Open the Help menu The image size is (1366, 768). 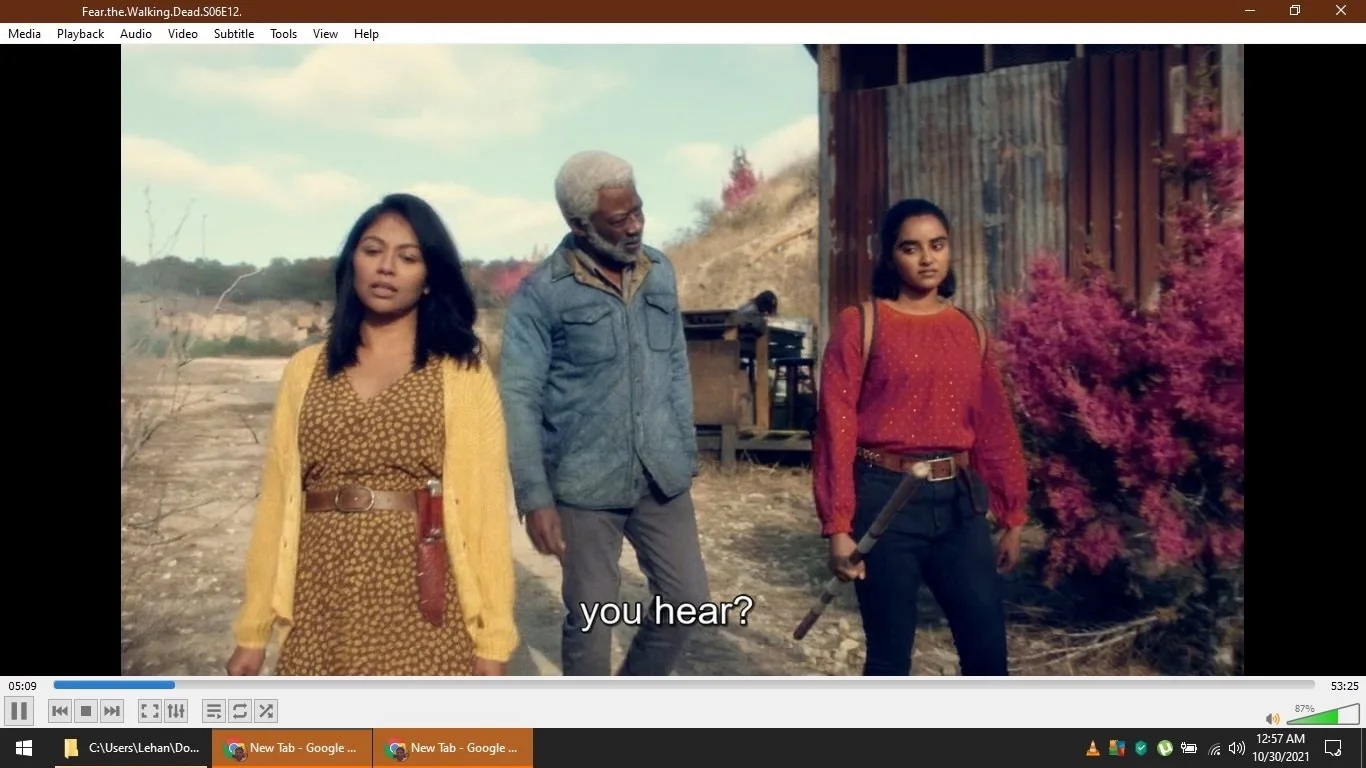pyautogui.click(x=367, y=34)
